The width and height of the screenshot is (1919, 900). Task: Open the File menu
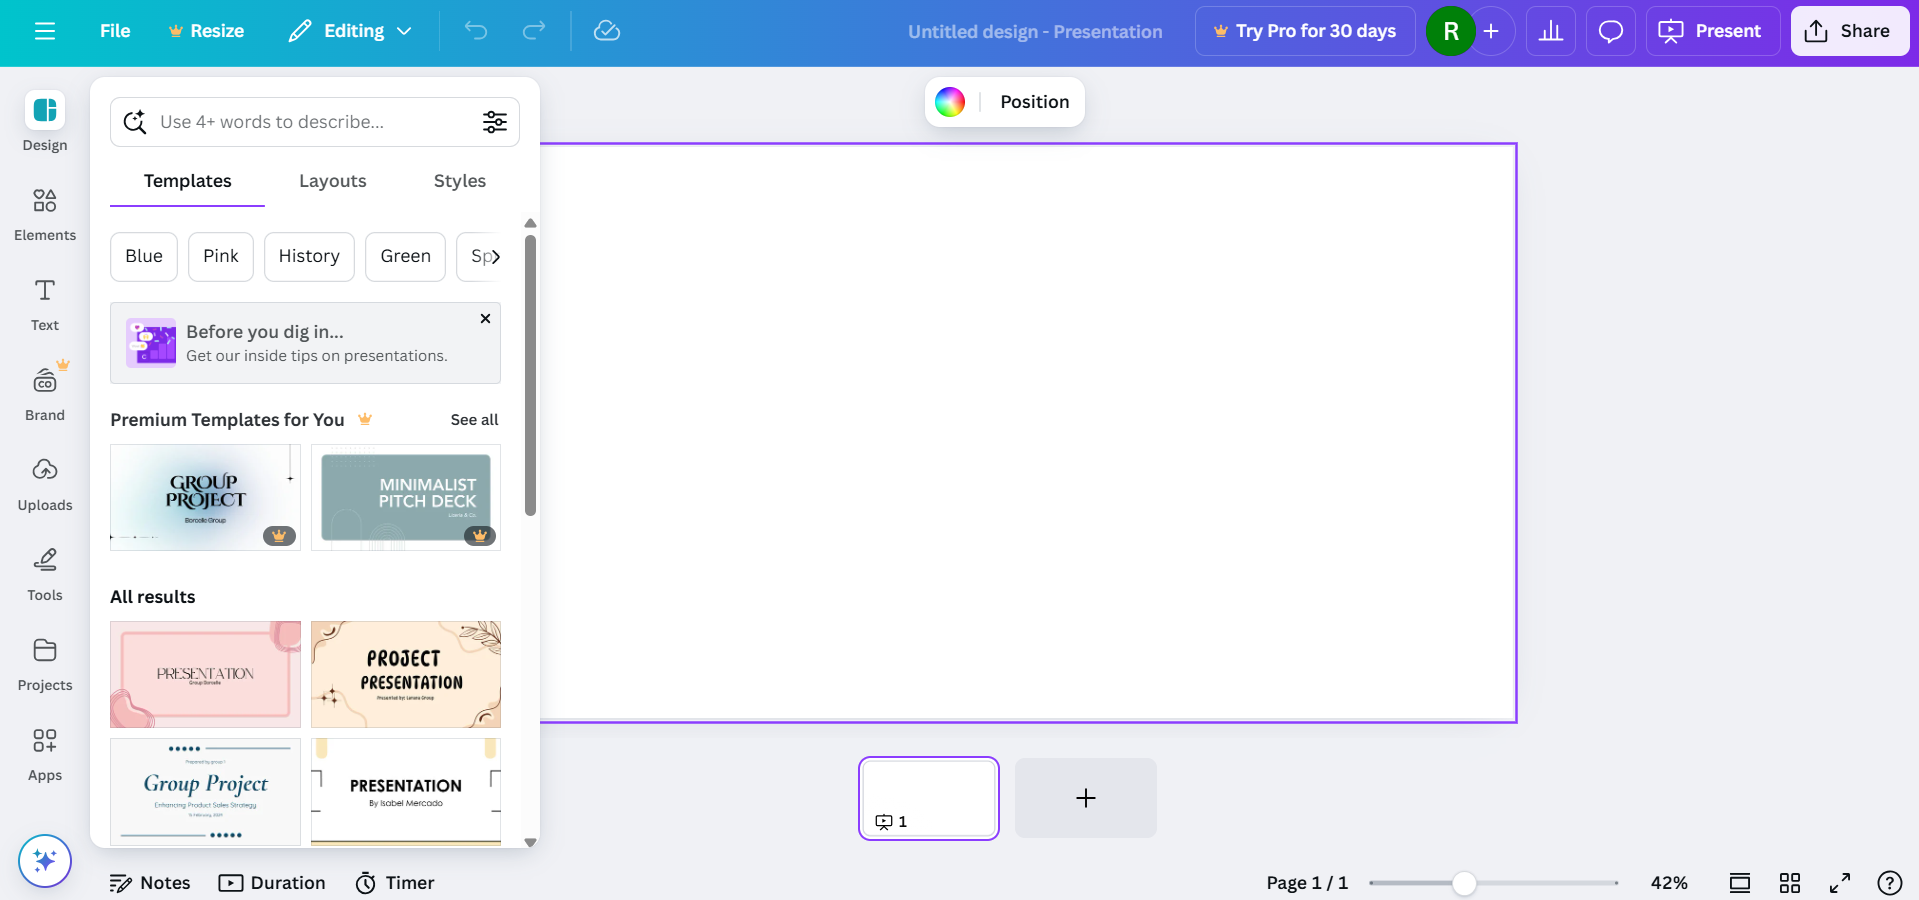pos(115,31)
